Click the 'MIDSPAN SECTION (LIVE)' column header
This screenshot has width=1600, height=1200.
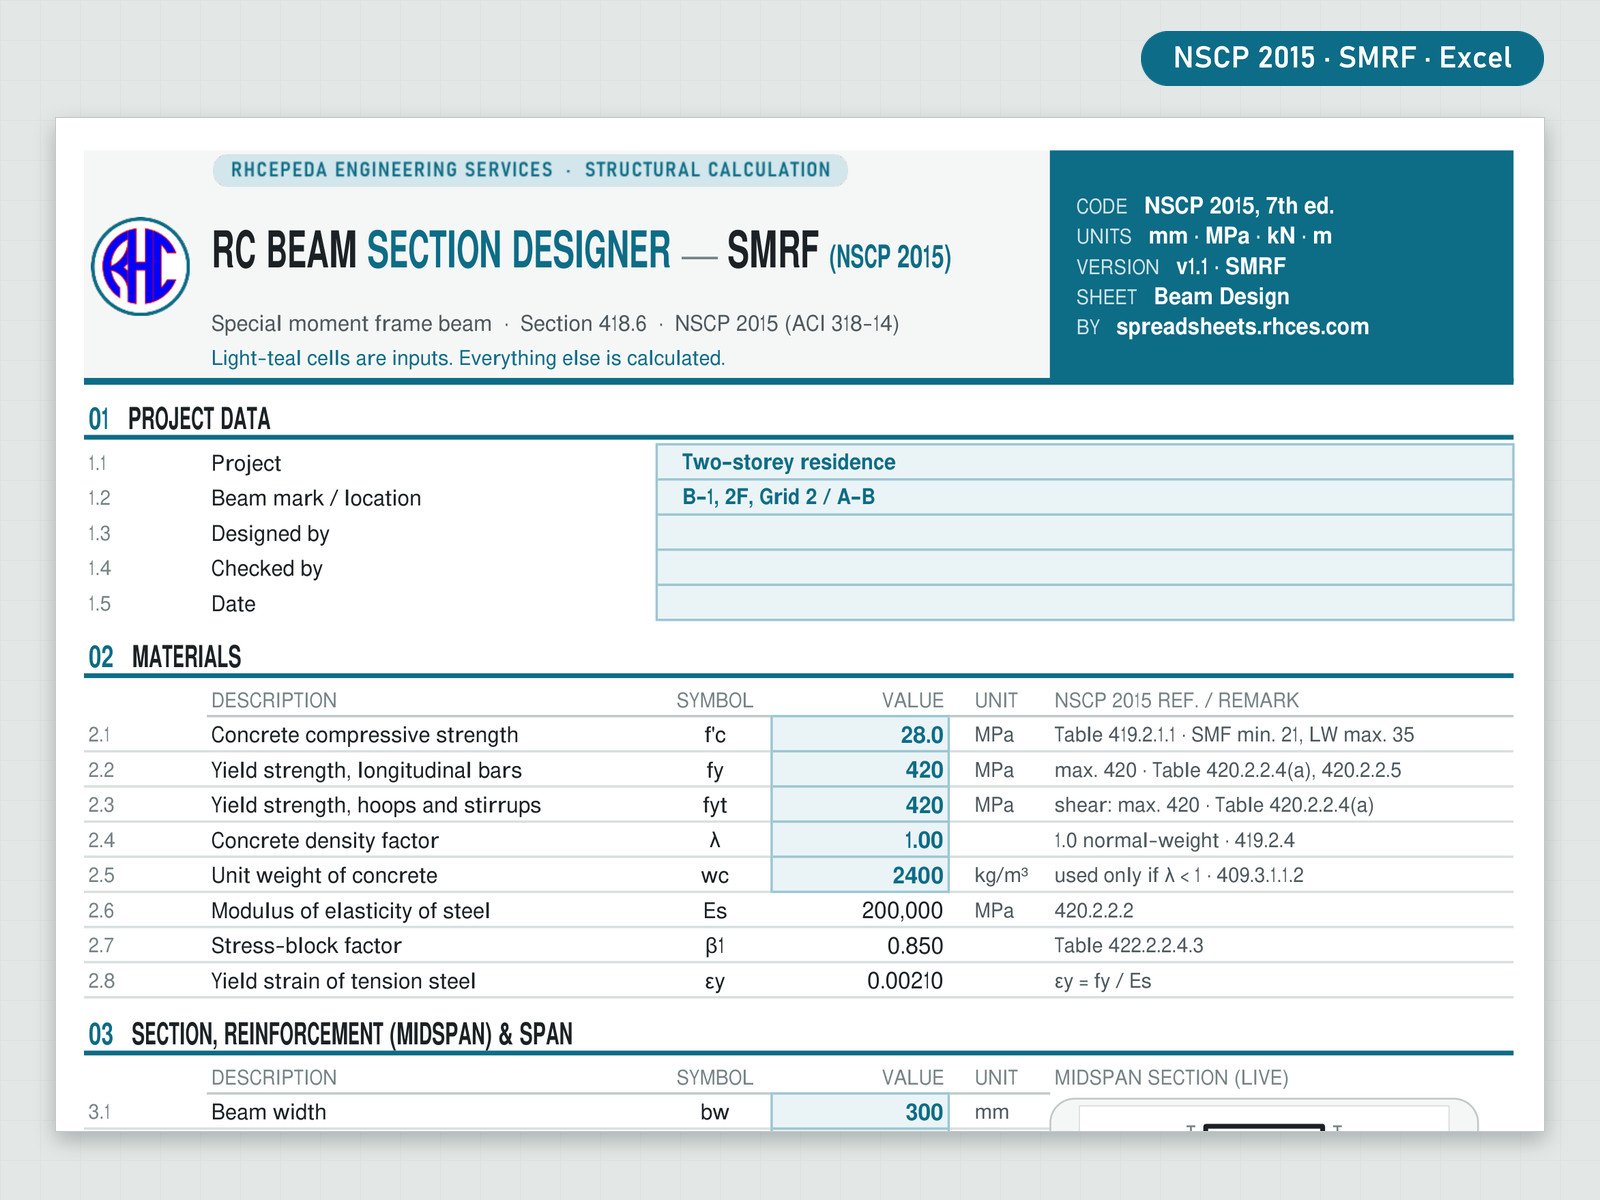[1171, 1078]
